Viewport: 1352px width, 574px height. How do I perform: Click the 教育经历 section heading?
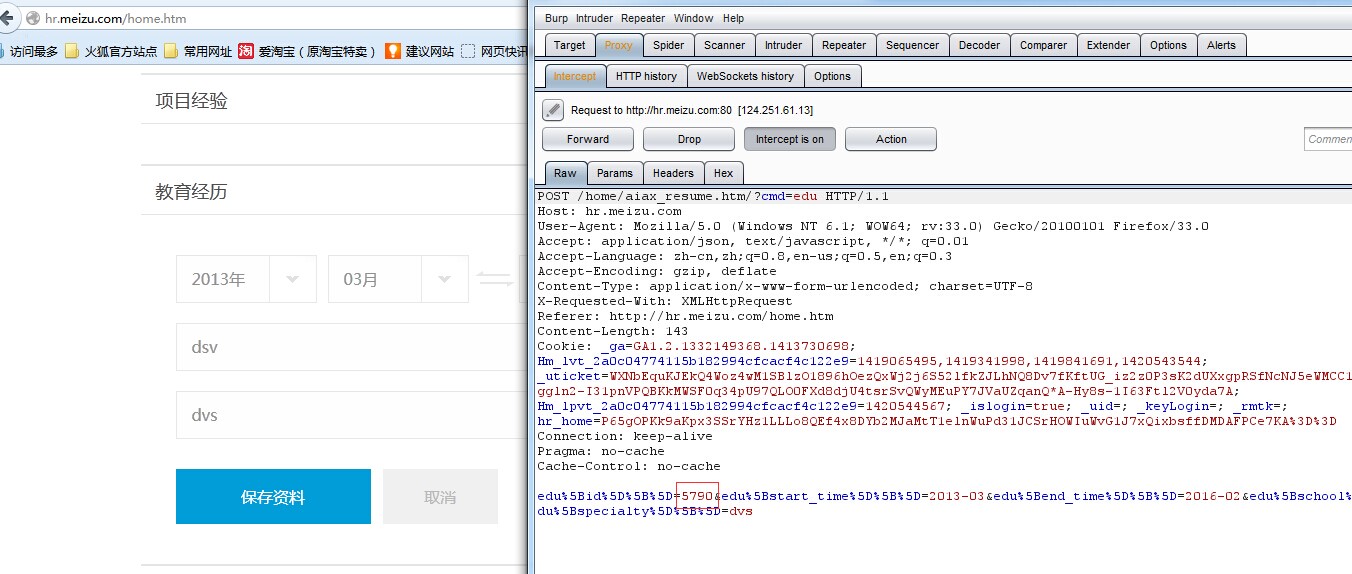(x=191, y=192)
